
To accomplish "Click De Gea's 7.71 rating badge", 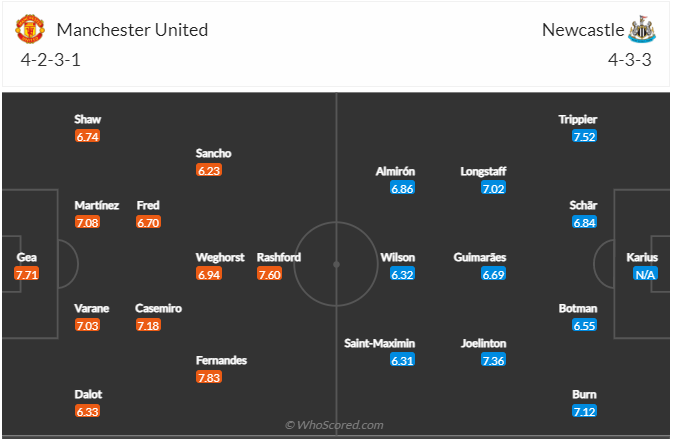I will click(27, 274).
